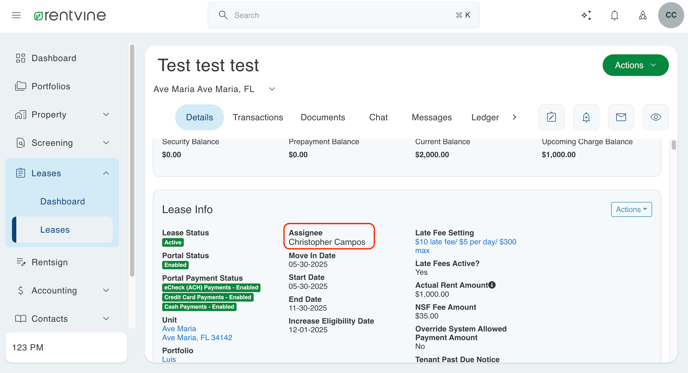This screenshot has width=688, height=373.
Task: Open the green Actions dropdown
Action: point(635,65)
